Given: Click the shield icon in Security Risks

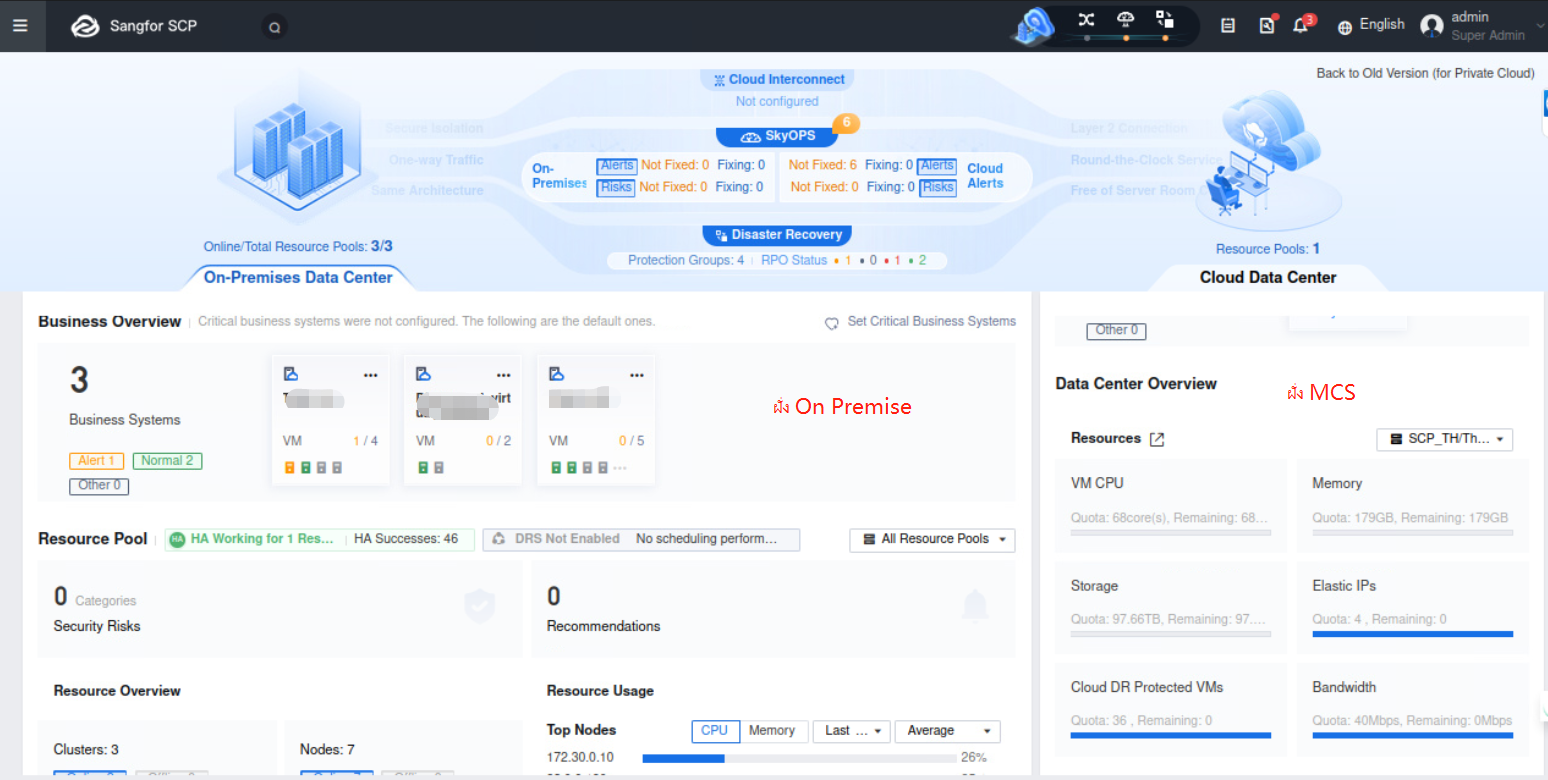Looking at the screenshot, I should pyautogui.click(x=481, y=606).
